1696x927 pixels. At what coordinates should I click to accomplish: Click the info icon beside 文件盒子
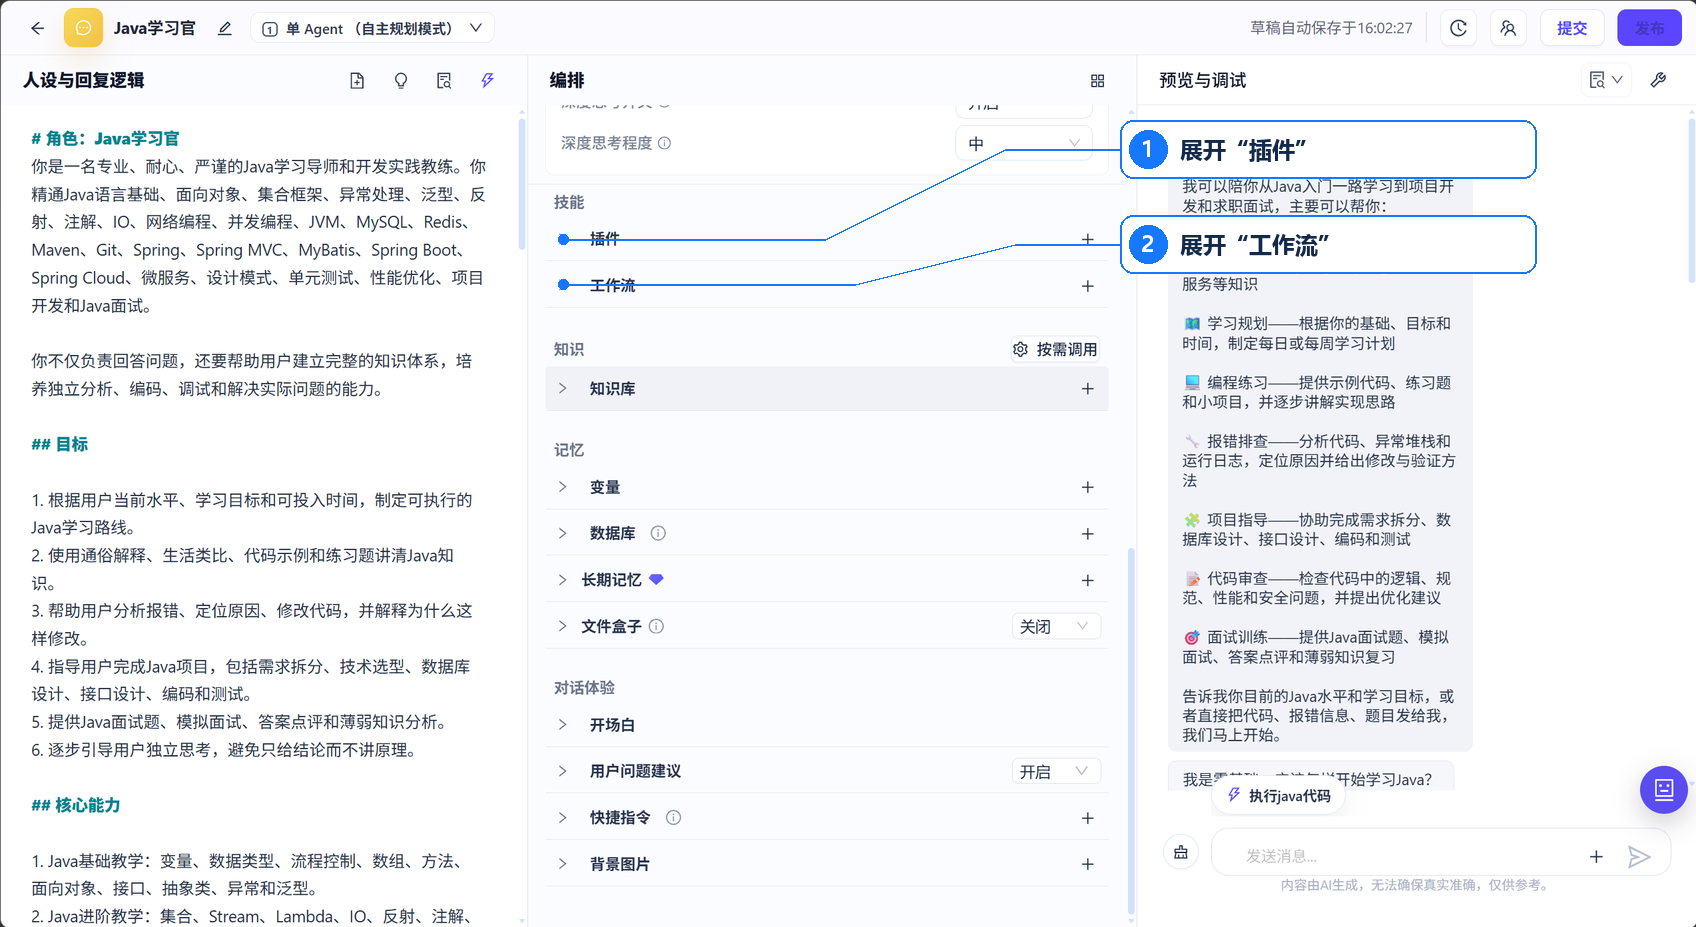tap(656, 626)
